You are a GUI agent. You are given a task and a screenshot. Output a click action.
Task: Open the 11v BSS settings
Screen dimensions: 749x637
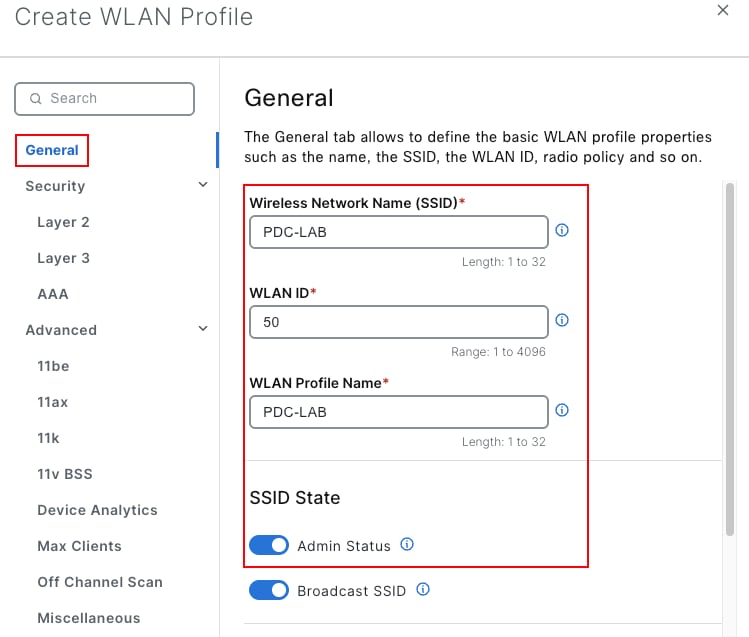(64, 474)
